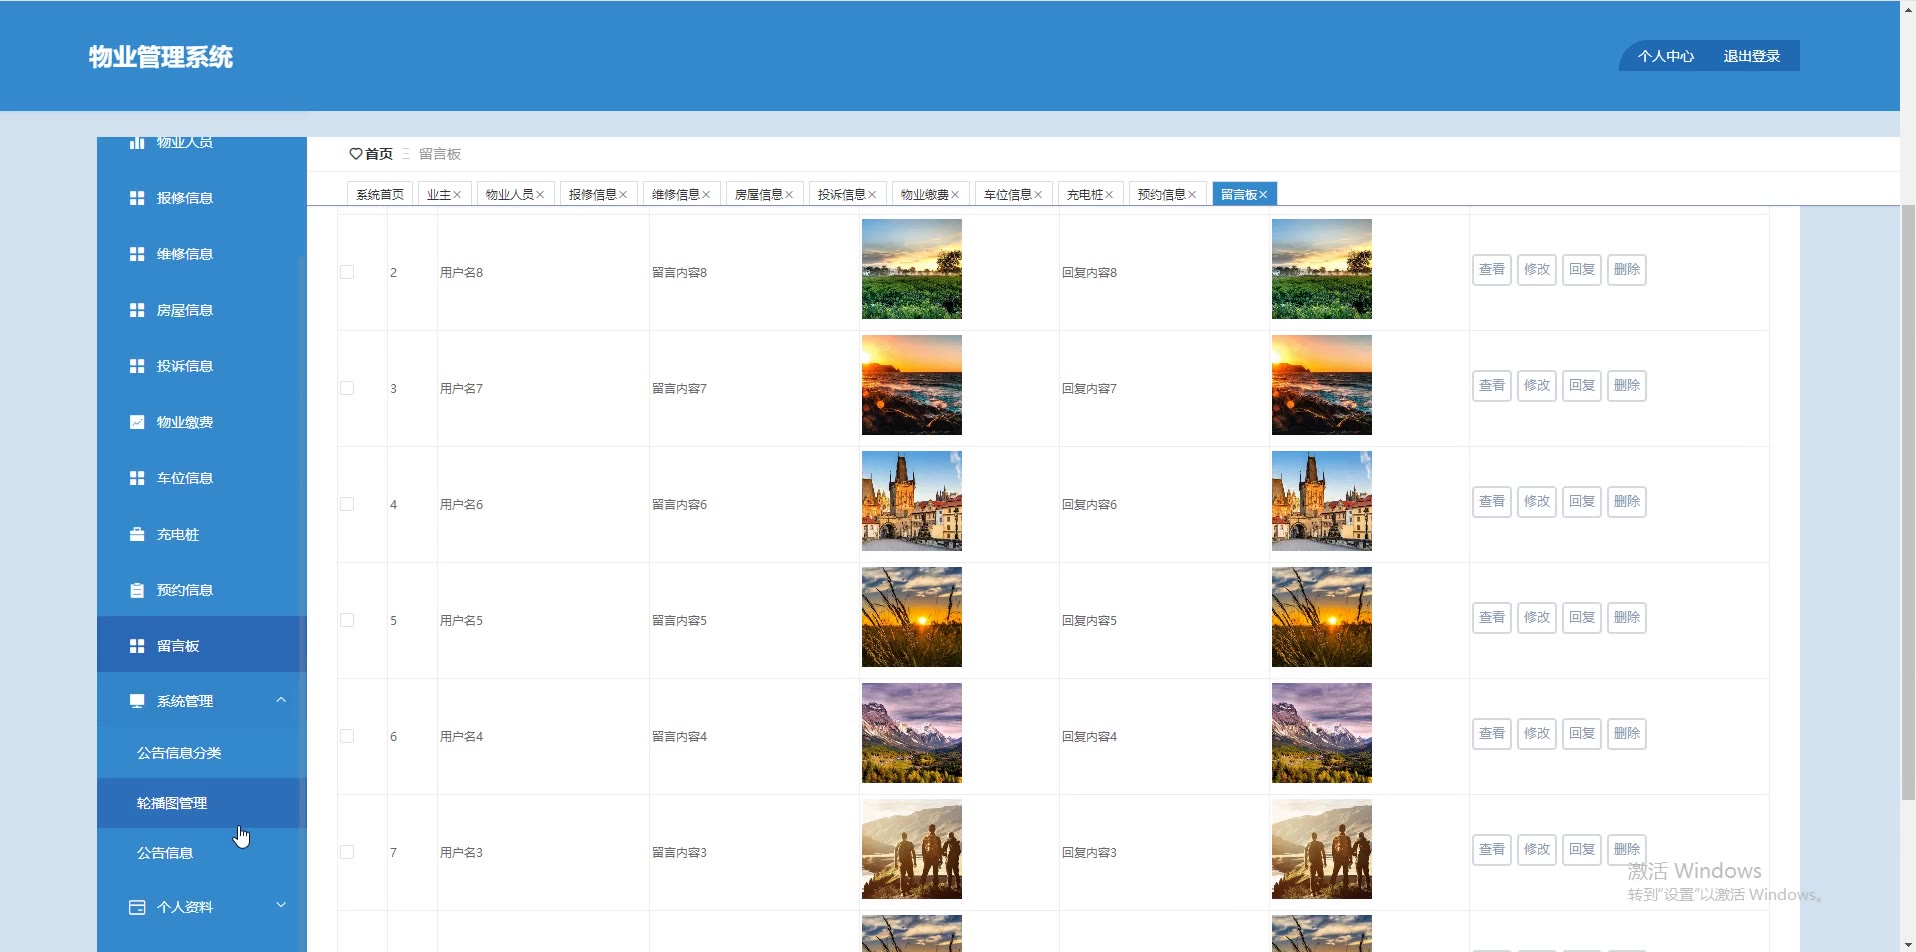Viewport: 1916px width, 952px height.
Task: Click the chart icon beside 物业缴费
Action: coord(137,422)
